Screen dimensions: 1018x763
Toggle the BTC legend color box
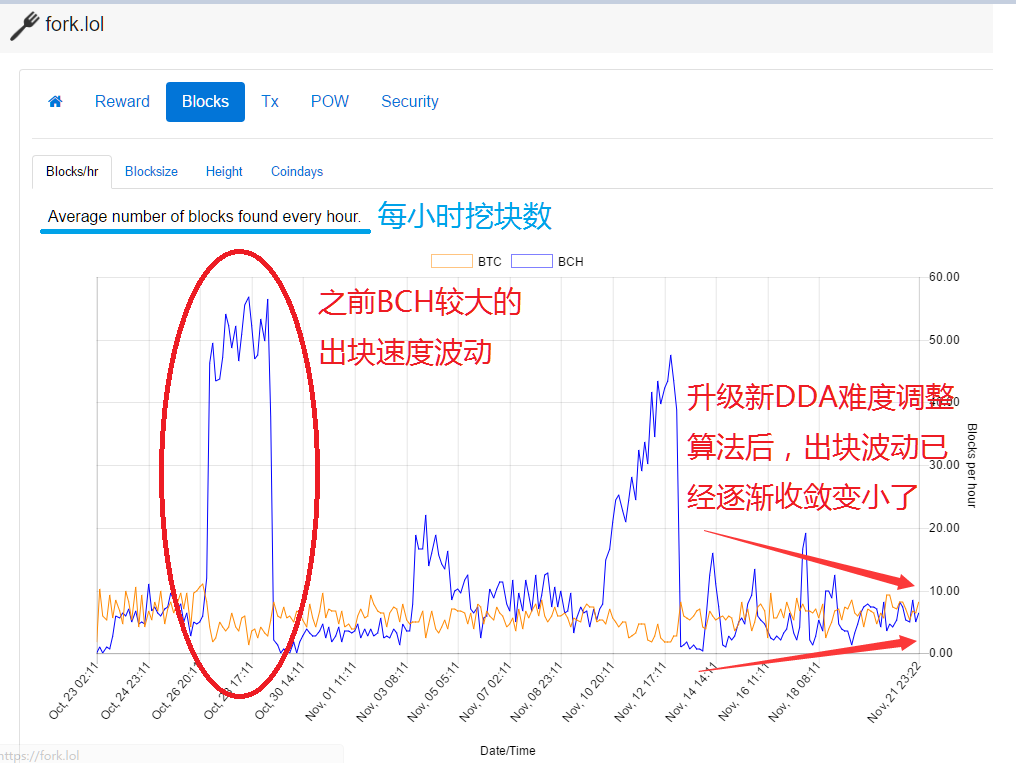pos(452,261)
